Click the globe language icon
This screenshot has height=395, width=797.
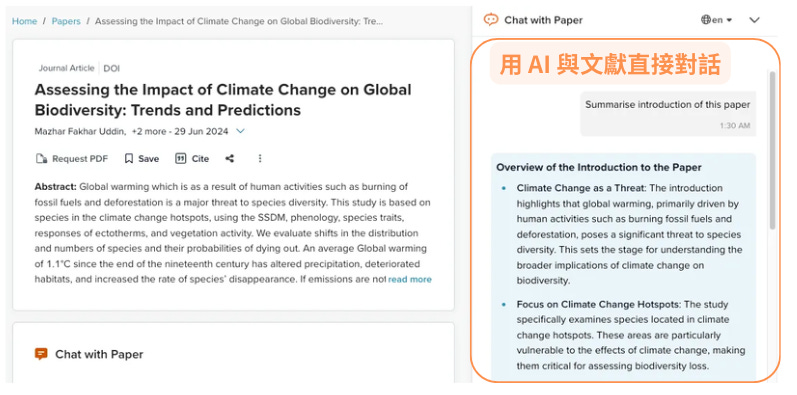pos(706,20)
